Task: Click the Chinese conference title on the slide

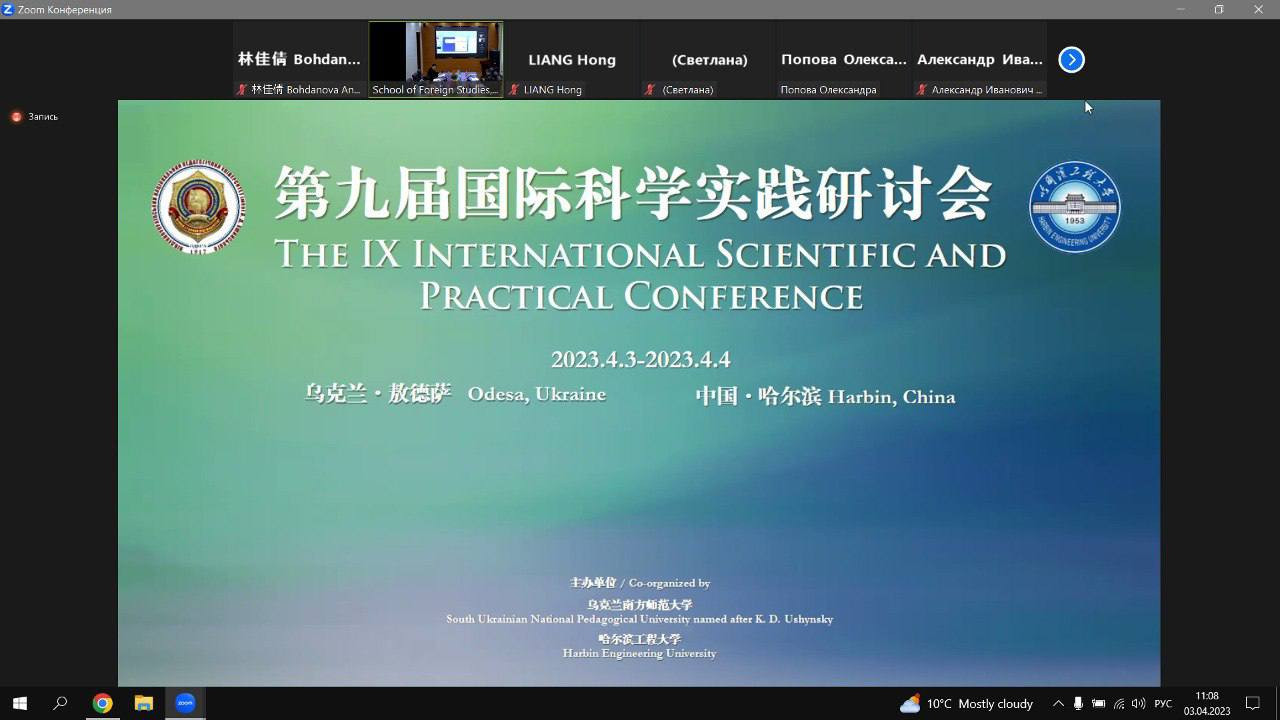Action: 633,193
